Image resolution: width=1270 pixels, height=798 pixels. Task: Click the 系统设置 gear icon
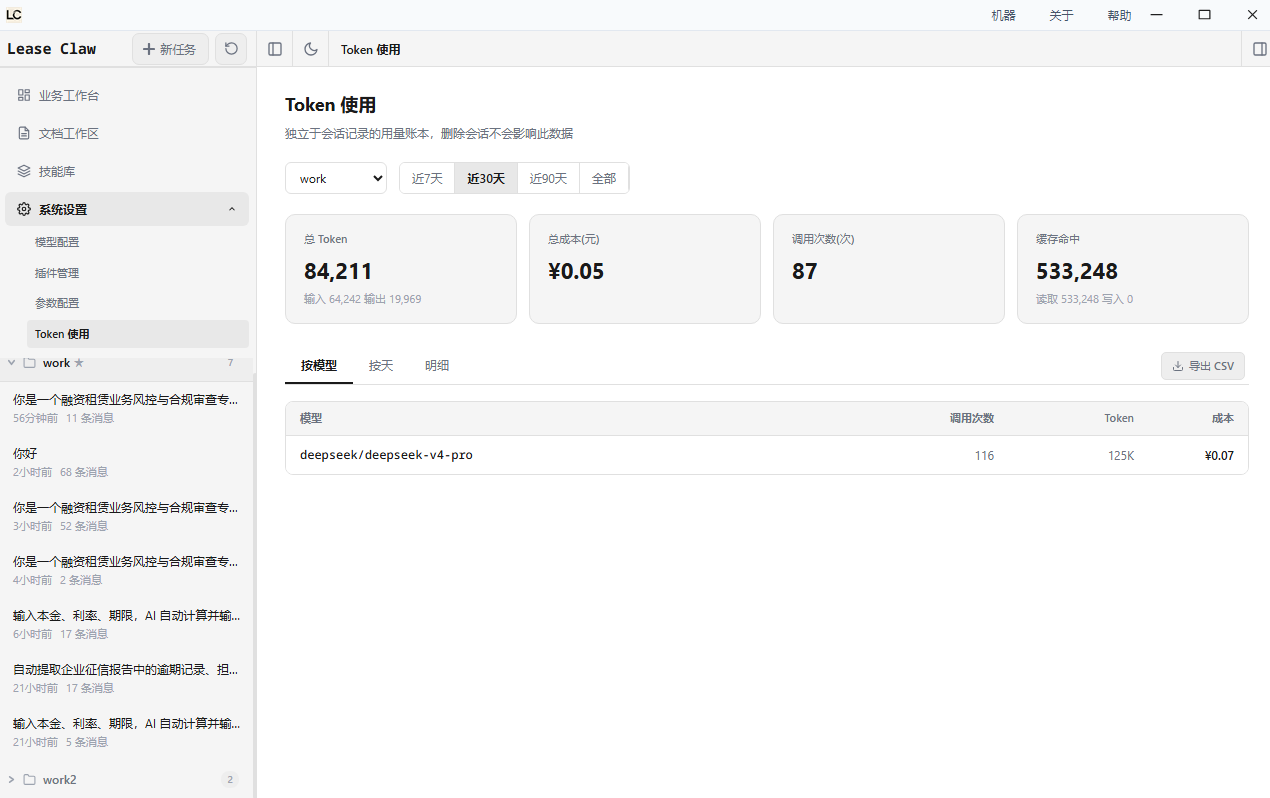(x=24, y=209)
